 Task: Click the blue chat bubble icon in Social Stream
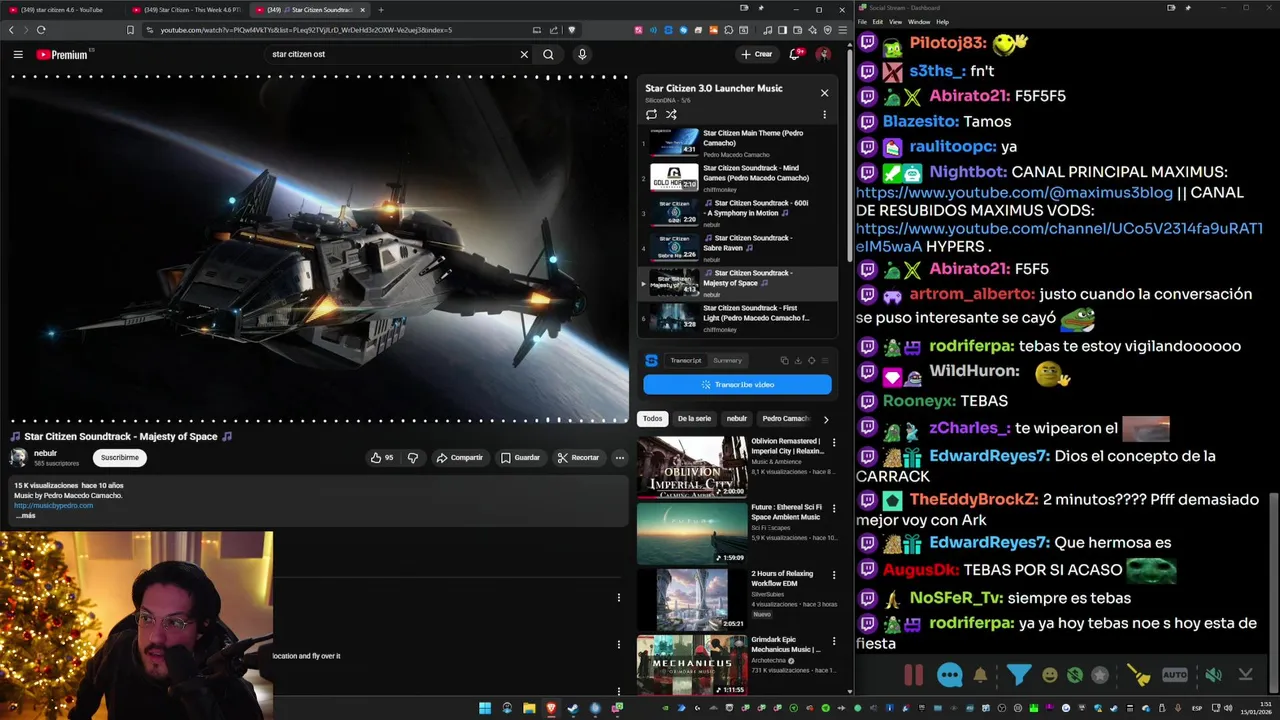tap(950, 675)
